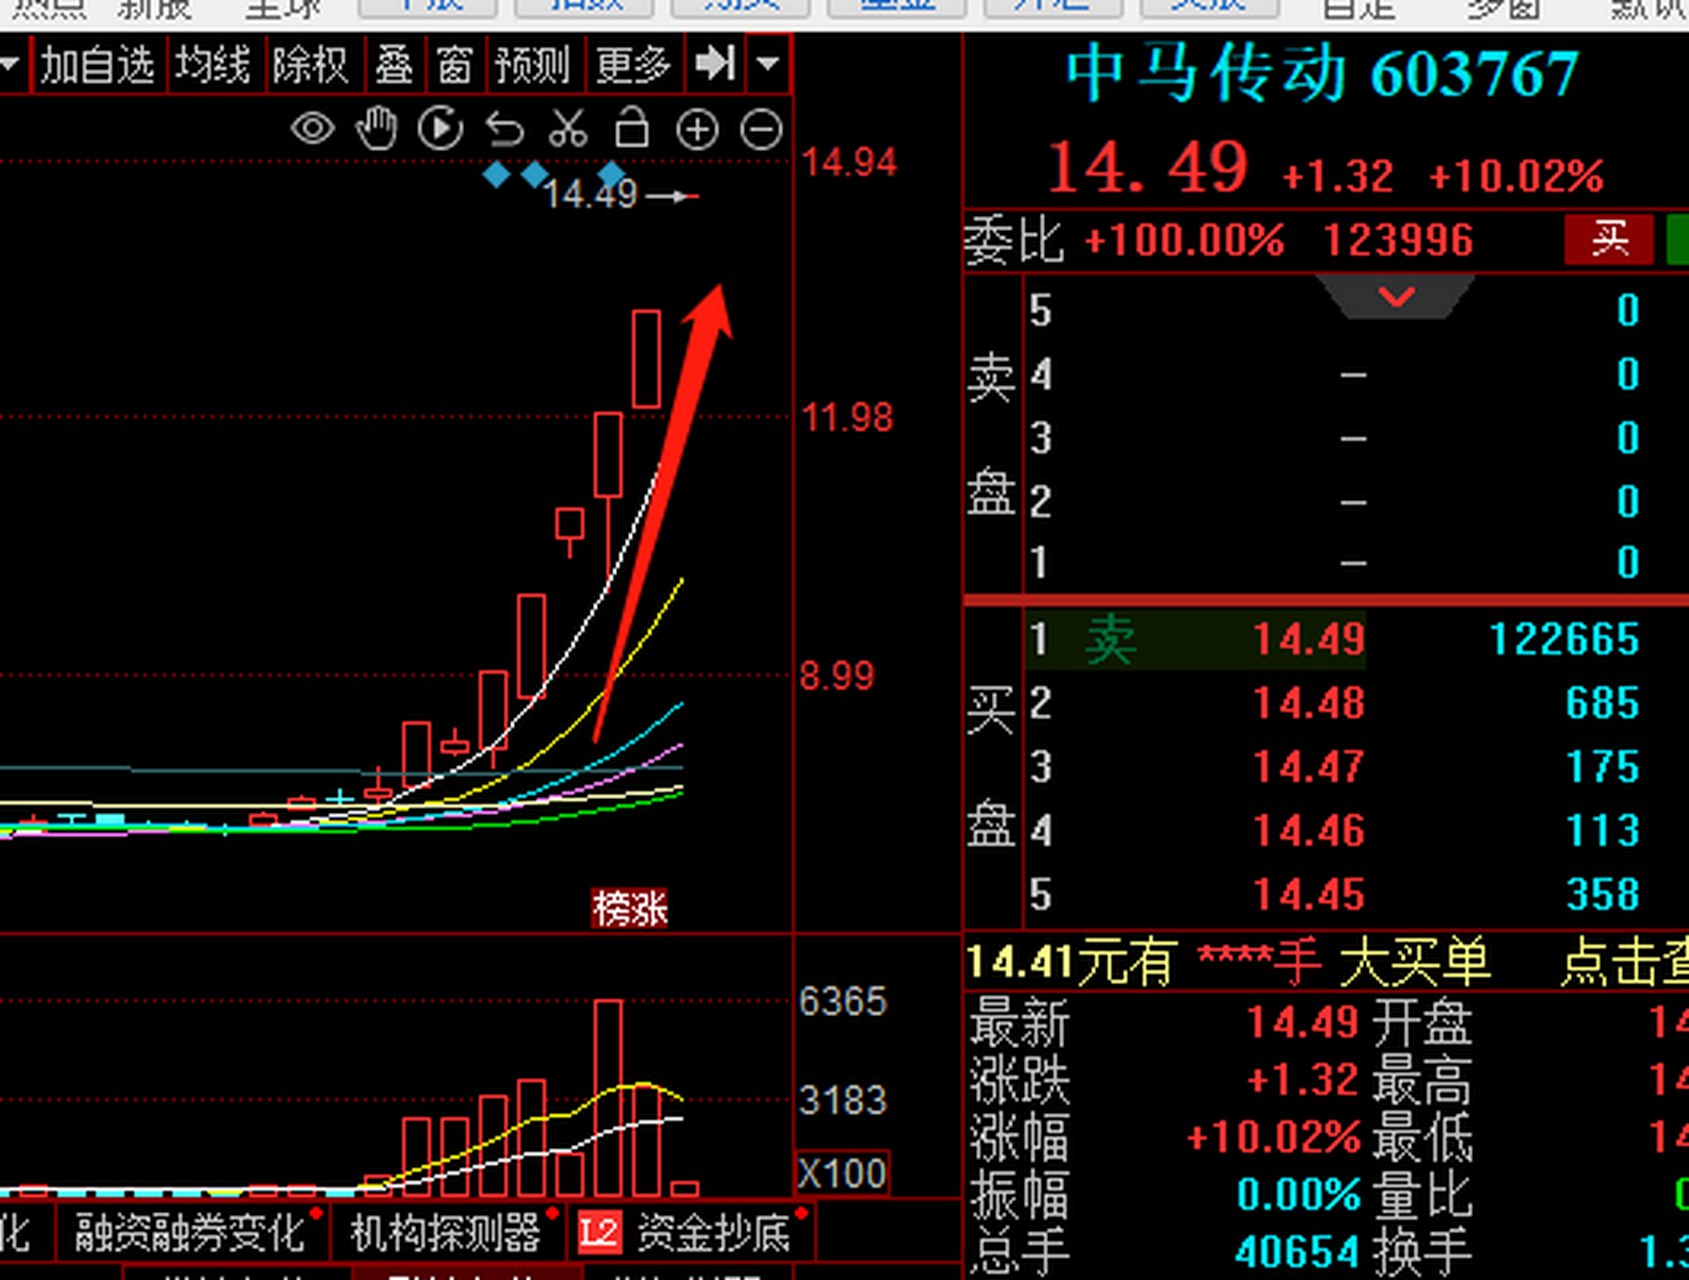Open the toolbar dropdown arrow at far right

[765, 65]
